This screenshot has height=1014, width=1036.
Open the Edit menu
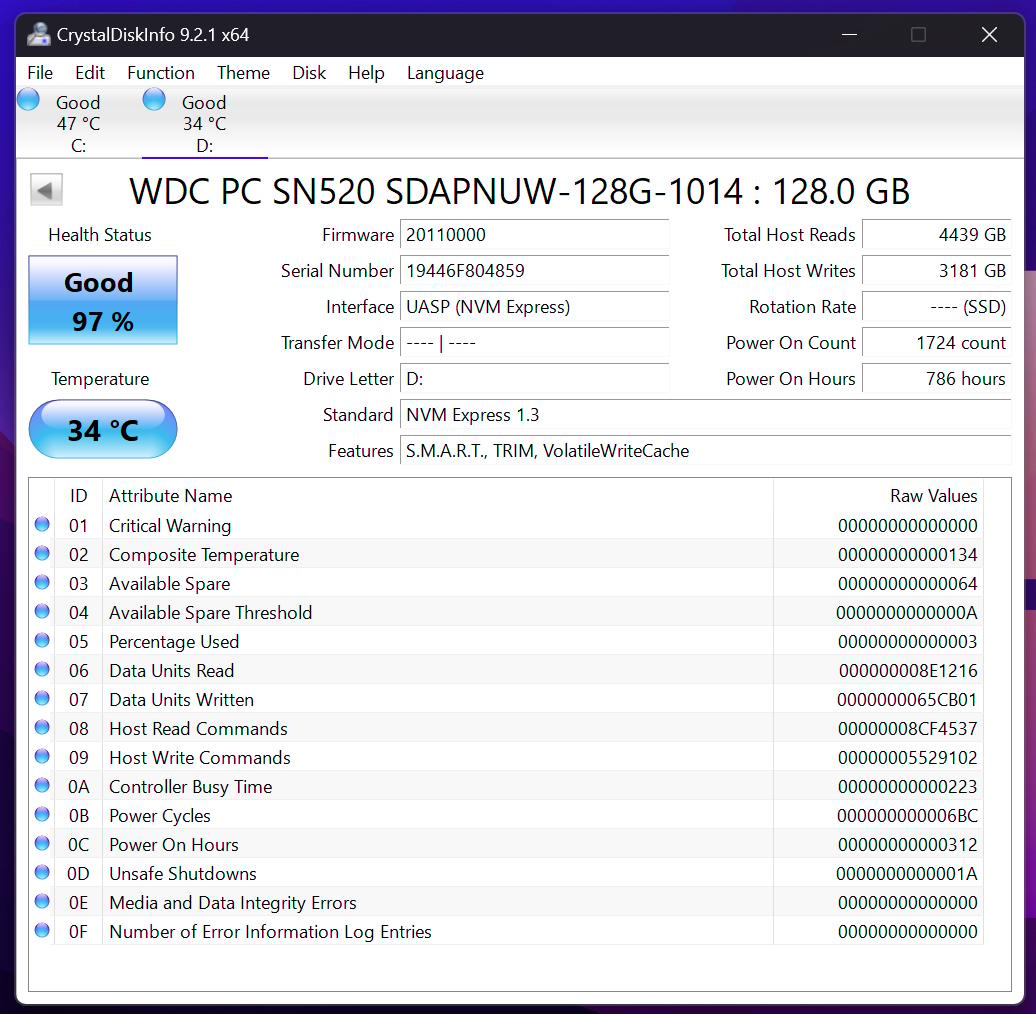point(90,73)
